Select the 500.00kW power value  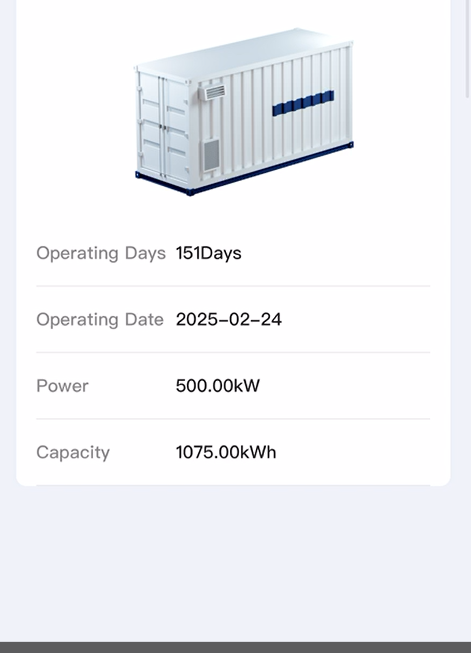[x=218, y=386]
